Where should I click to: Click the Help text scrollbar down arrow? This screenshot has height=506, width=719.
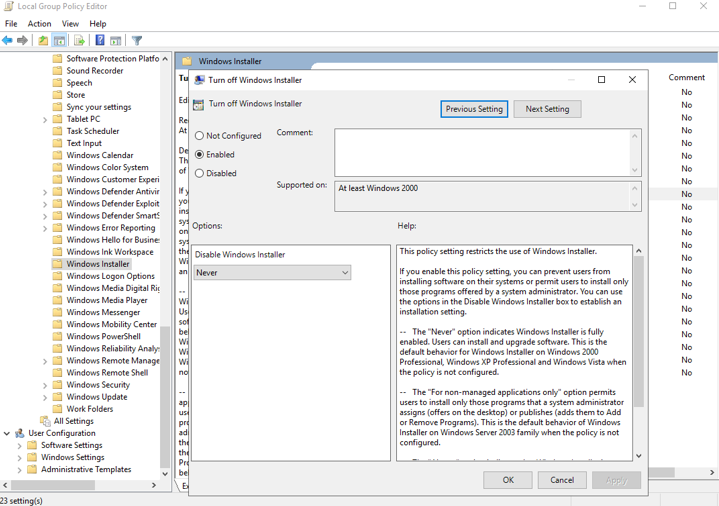pyautogui.click(x=638, y=456)
